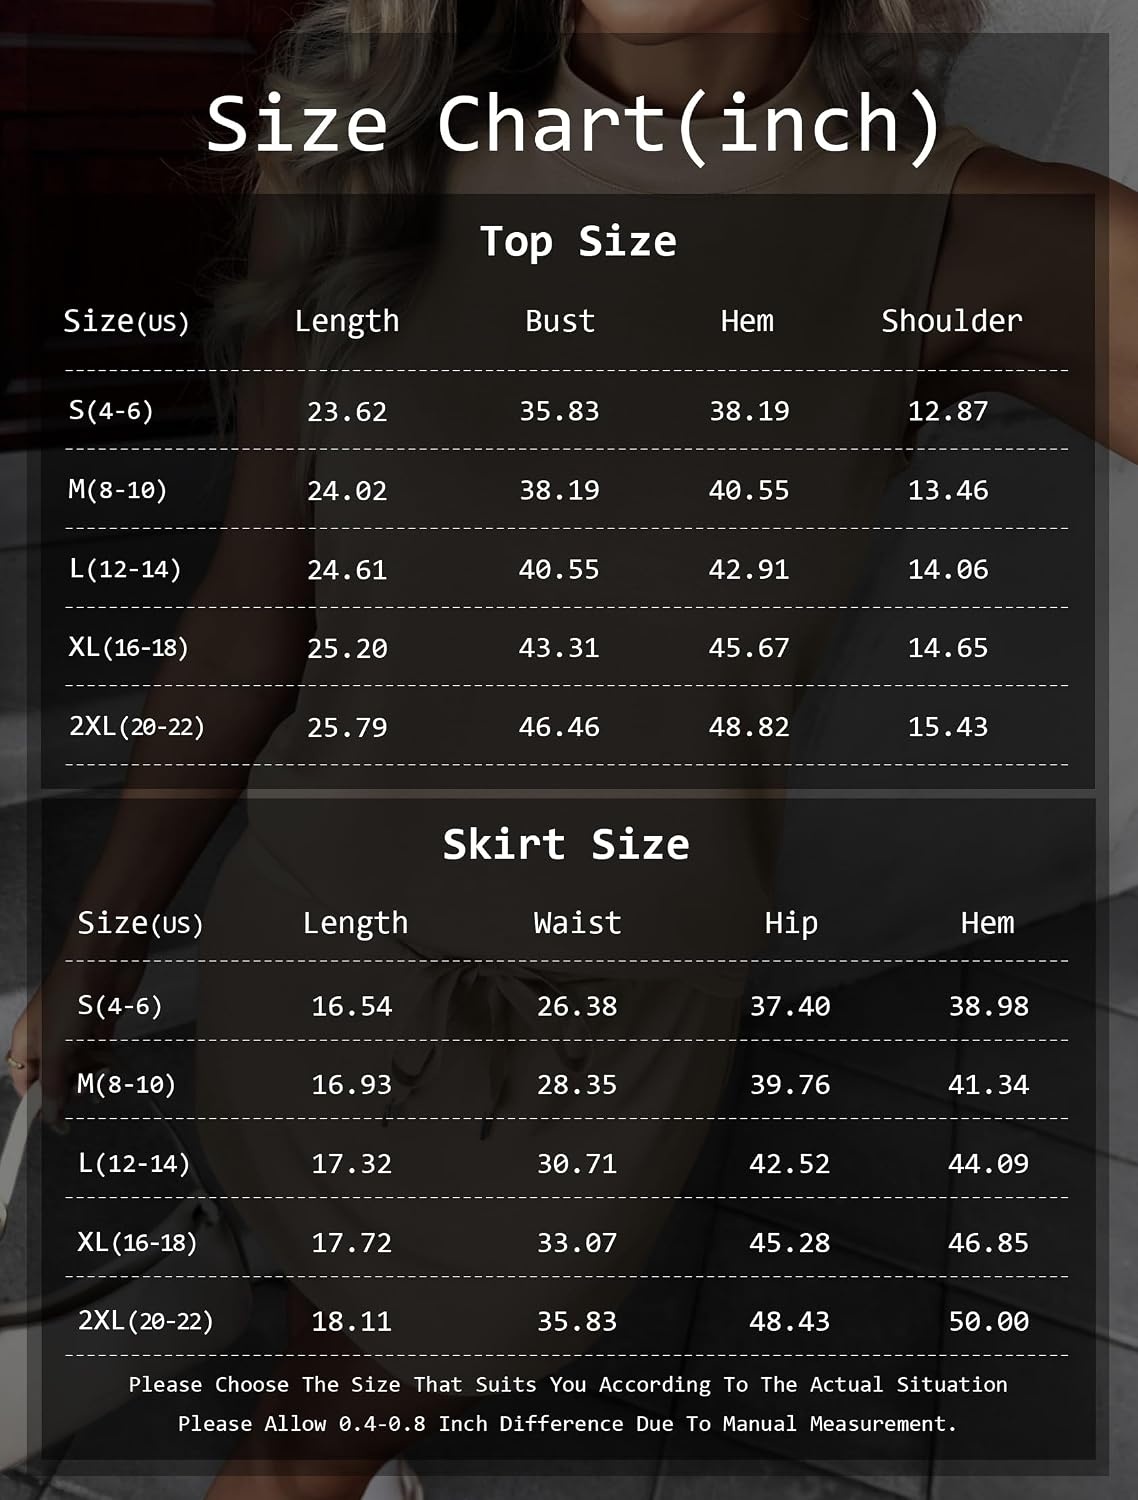
Task: Click the skirt 2XL hem value 50.00
Action: click(988, 1321)
